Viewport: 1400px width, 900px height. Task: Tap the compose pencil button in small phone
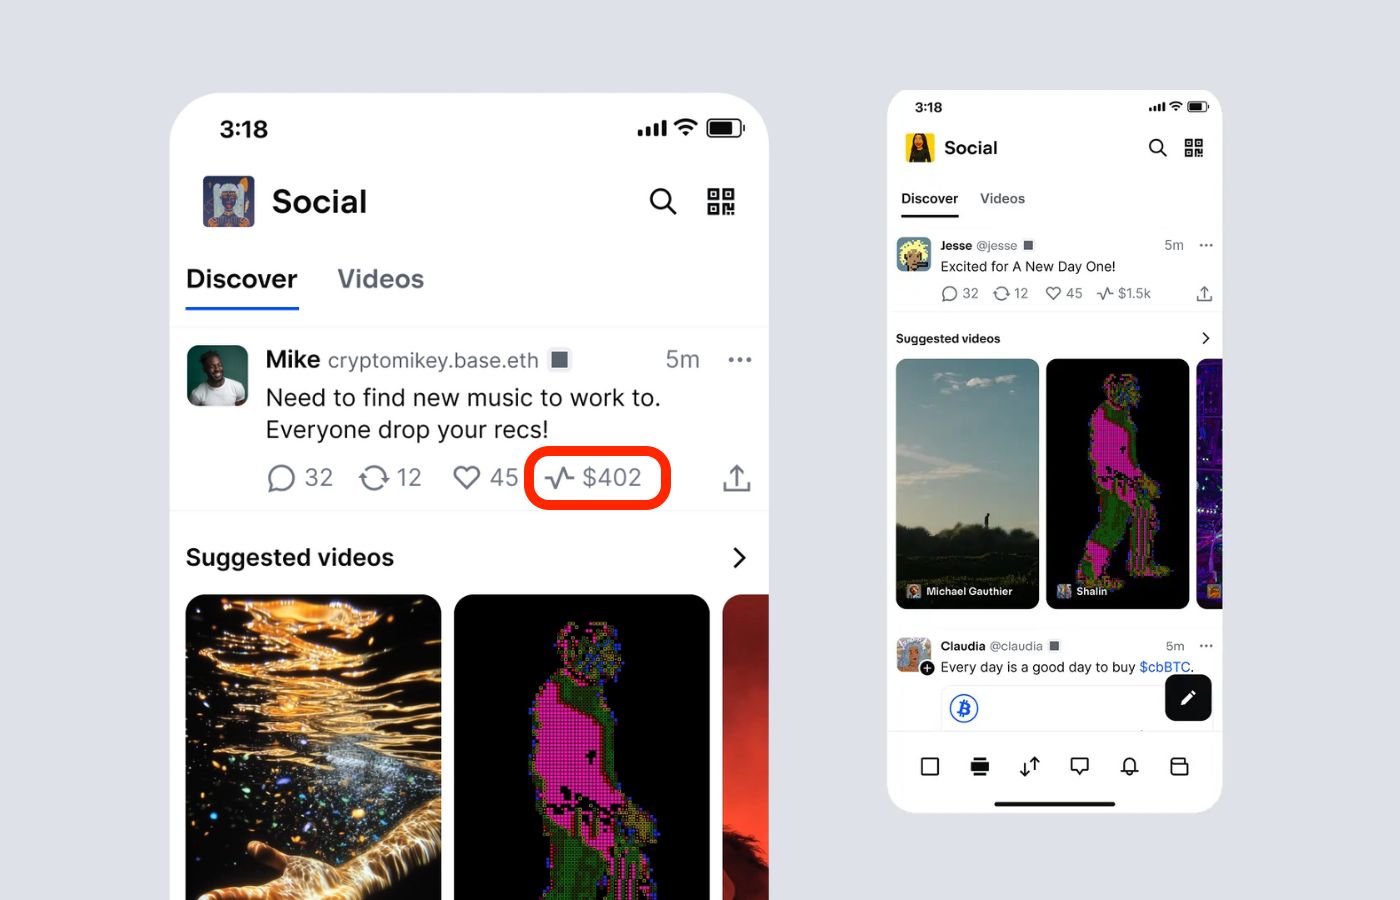1188,698
